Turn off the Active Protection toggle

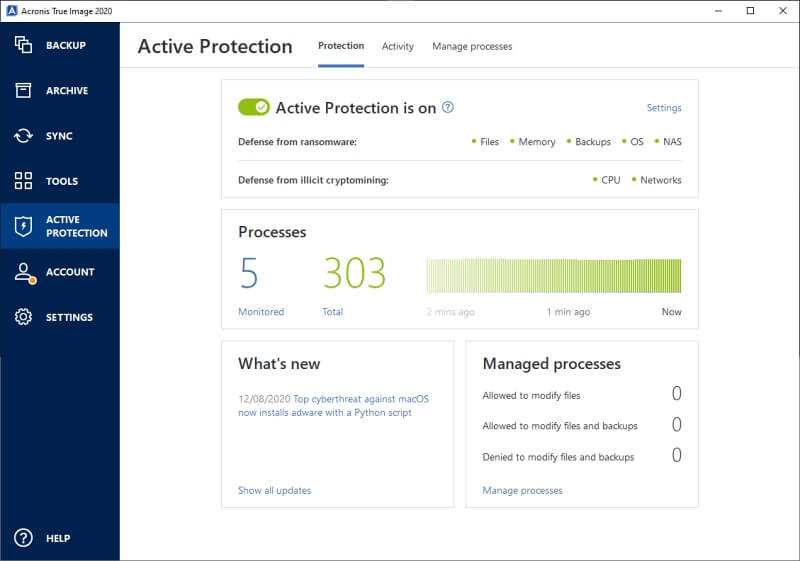pos(254,107)
